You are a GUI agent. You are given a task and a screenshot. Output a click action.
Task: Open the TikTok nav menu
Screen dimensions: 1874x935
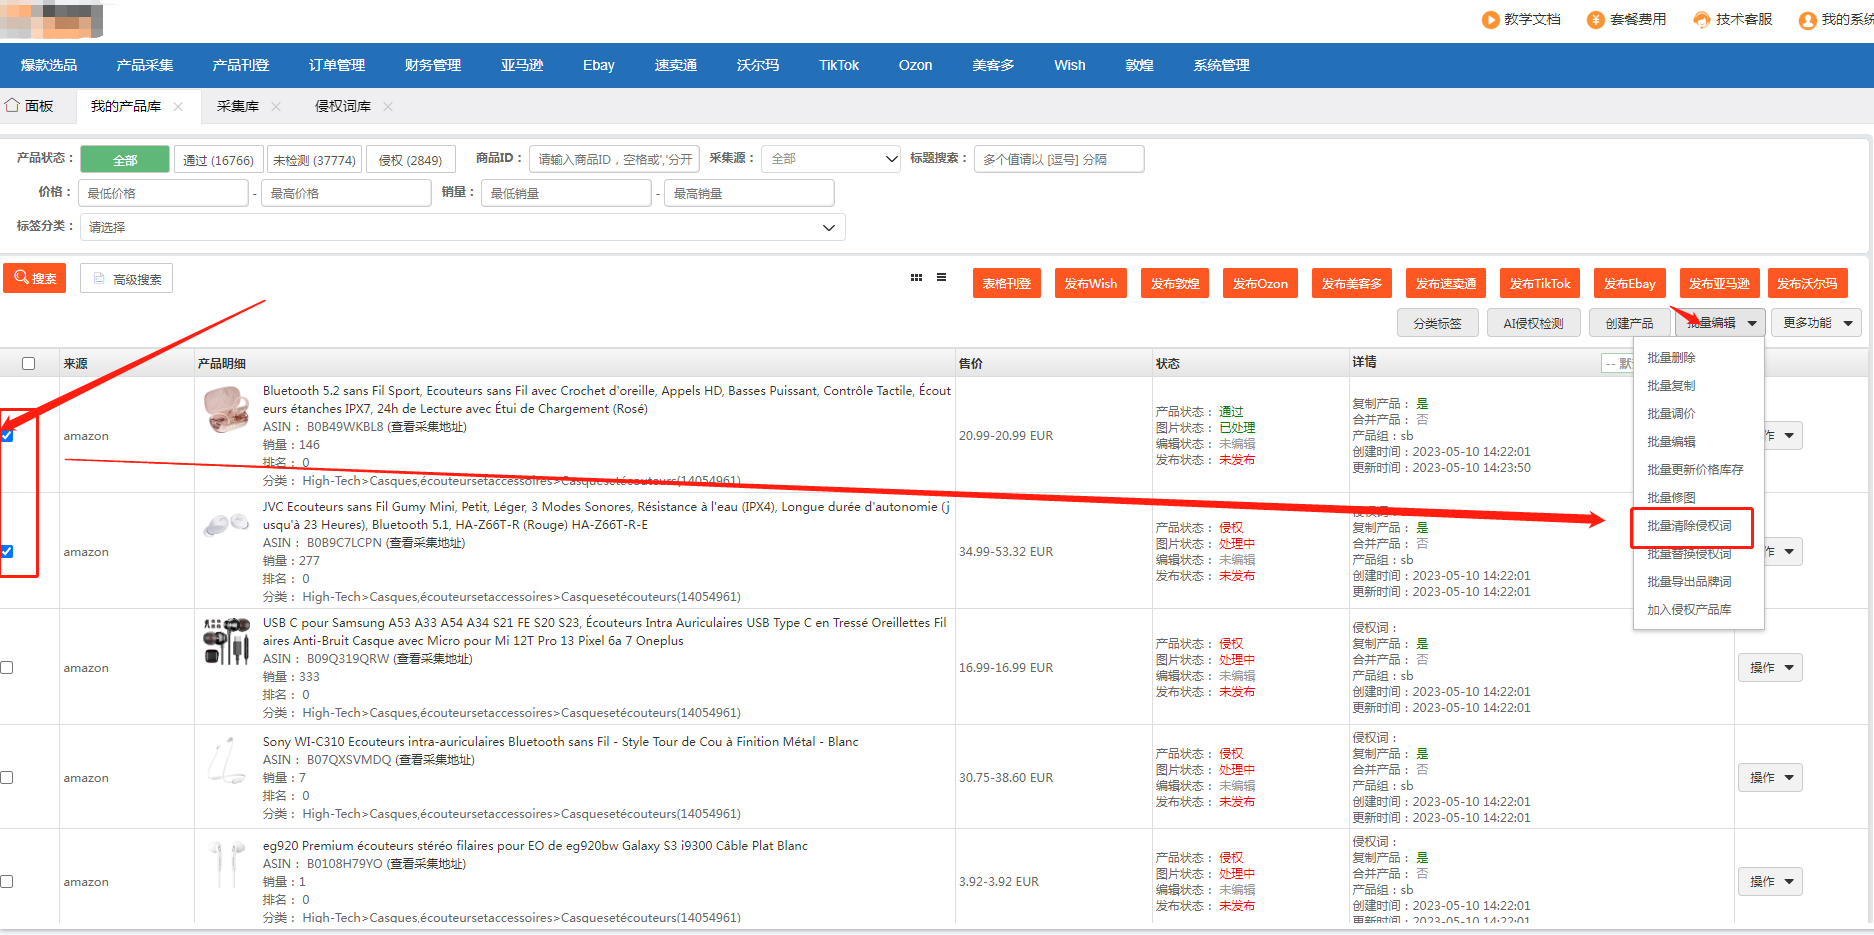point(839,65)
